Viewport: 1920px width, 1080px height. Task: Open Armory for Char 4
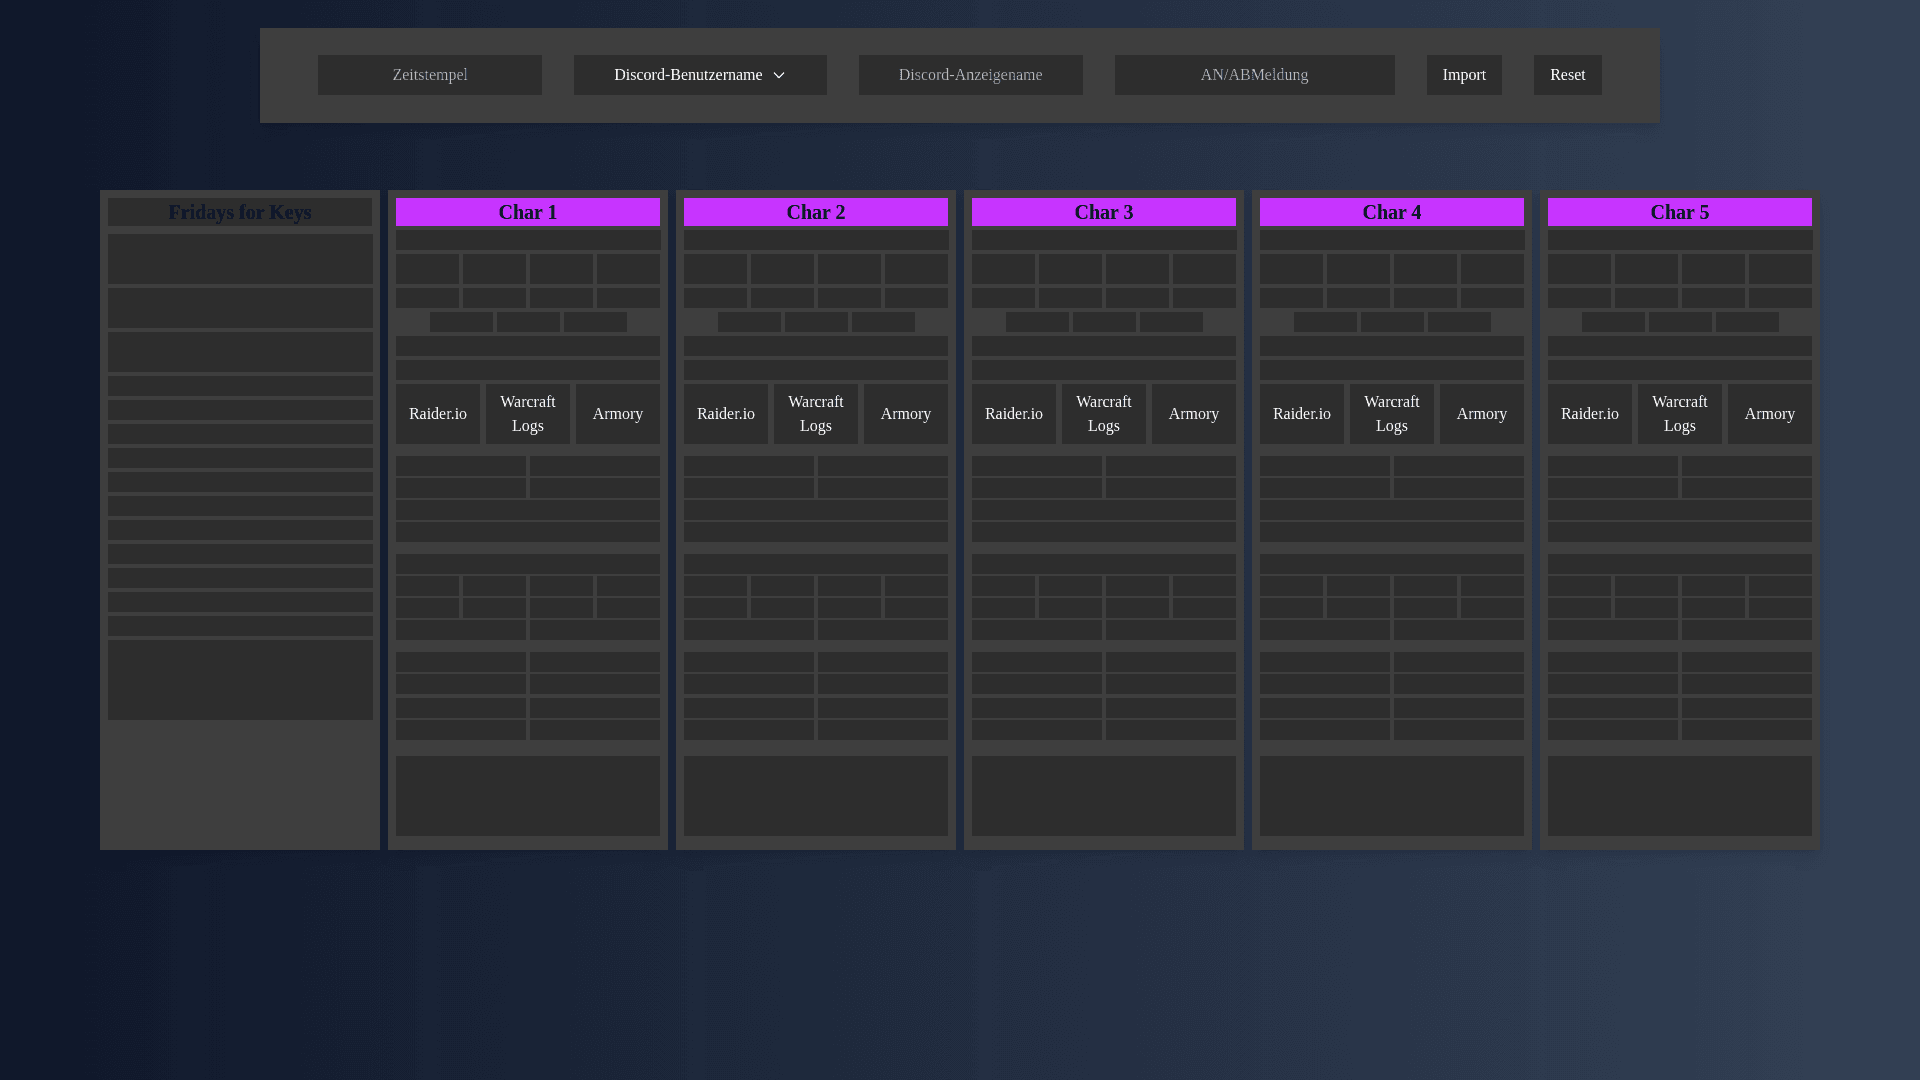1481,413
